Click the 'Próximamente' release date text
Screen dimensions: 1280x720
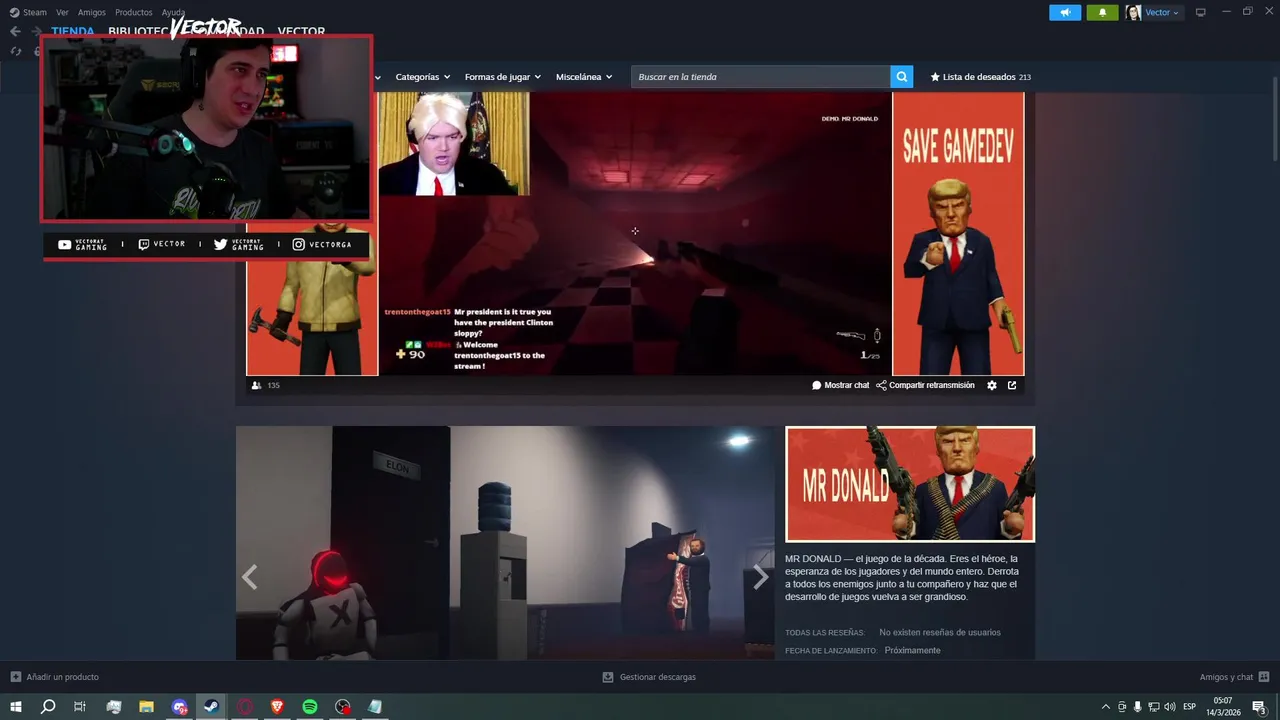point(912,651)
